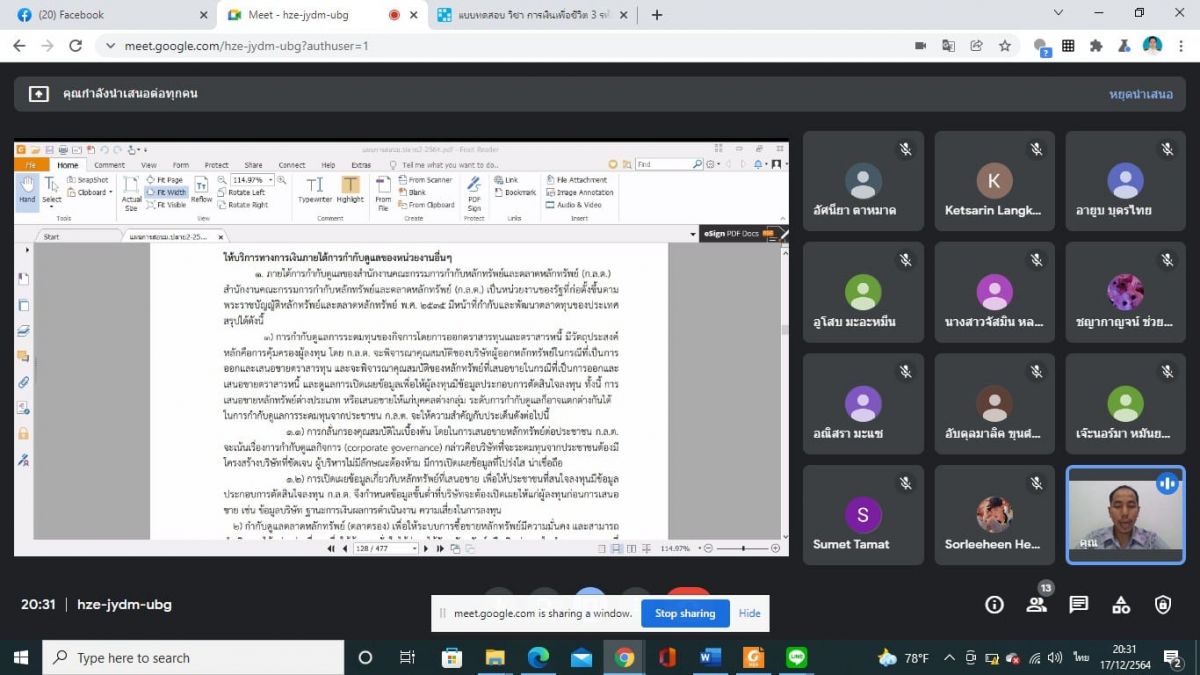Expand hidden system tray icons
This screenshot has width=1200, height=675.
pyautogui.click(x=946, y=657)
